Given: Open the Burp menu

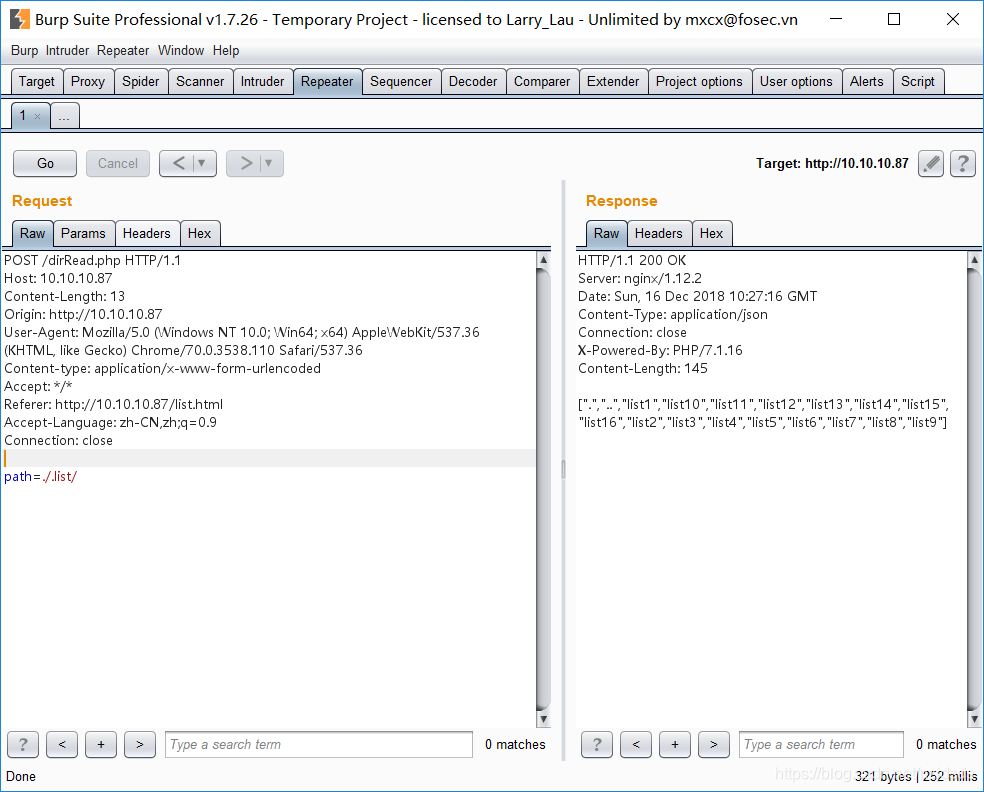Looking at the screenshot, I should point(24,50).
